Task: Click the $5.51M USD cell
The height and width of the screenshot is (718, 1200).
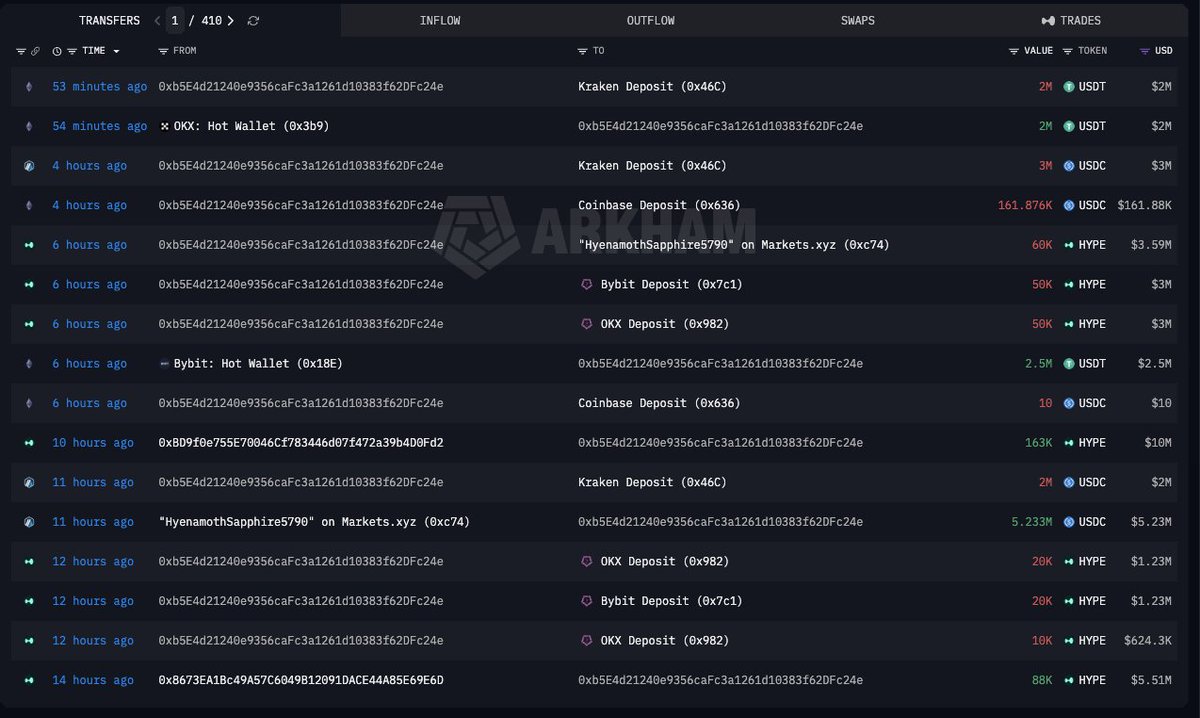Action: 1152,681
